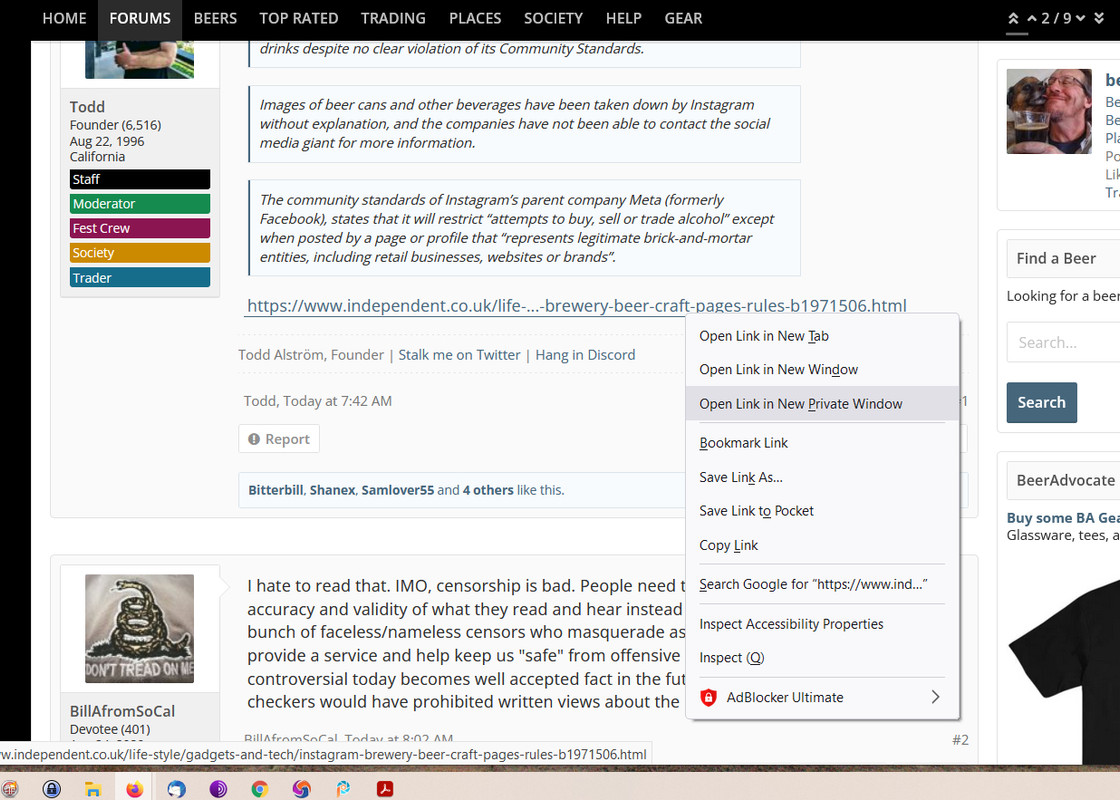
Task: Navigate to PLACES
Action: tap(475, 19)
